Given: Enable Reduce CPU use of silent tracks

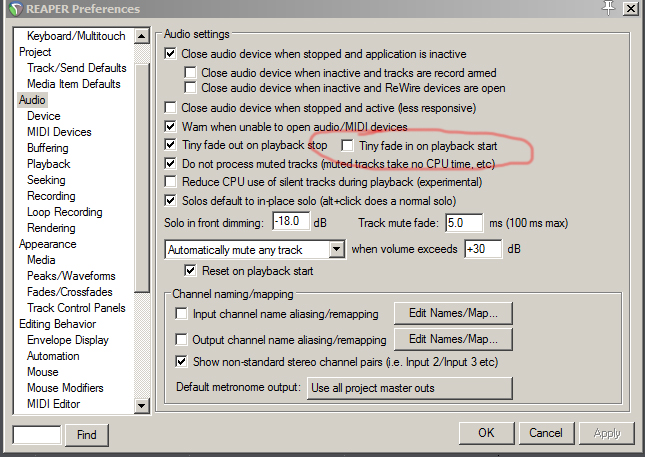Looking at the screenshot, I should point(170,181).
